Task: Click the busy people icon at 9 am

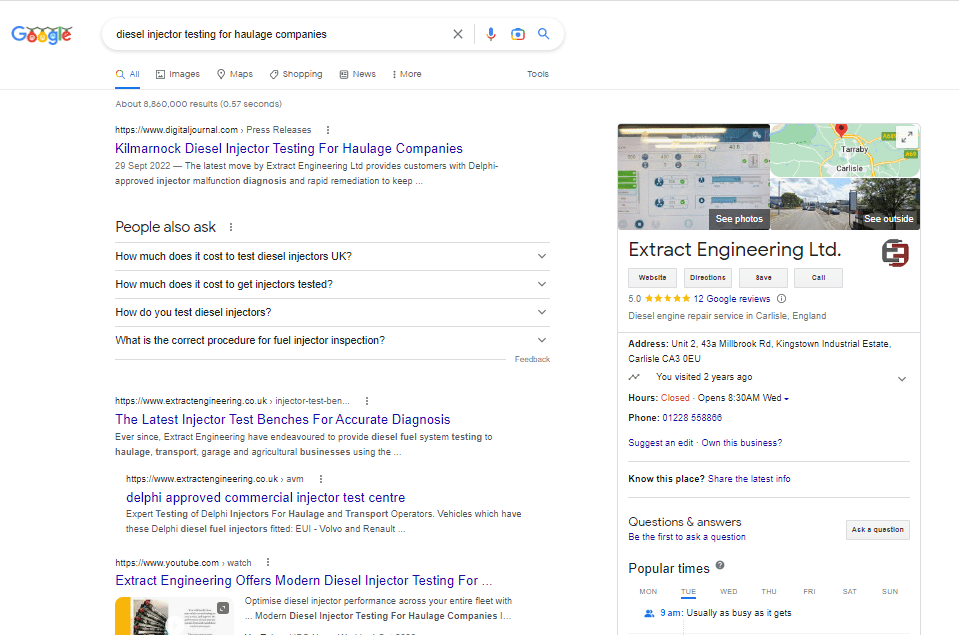Action: click(x=649, y=613)
